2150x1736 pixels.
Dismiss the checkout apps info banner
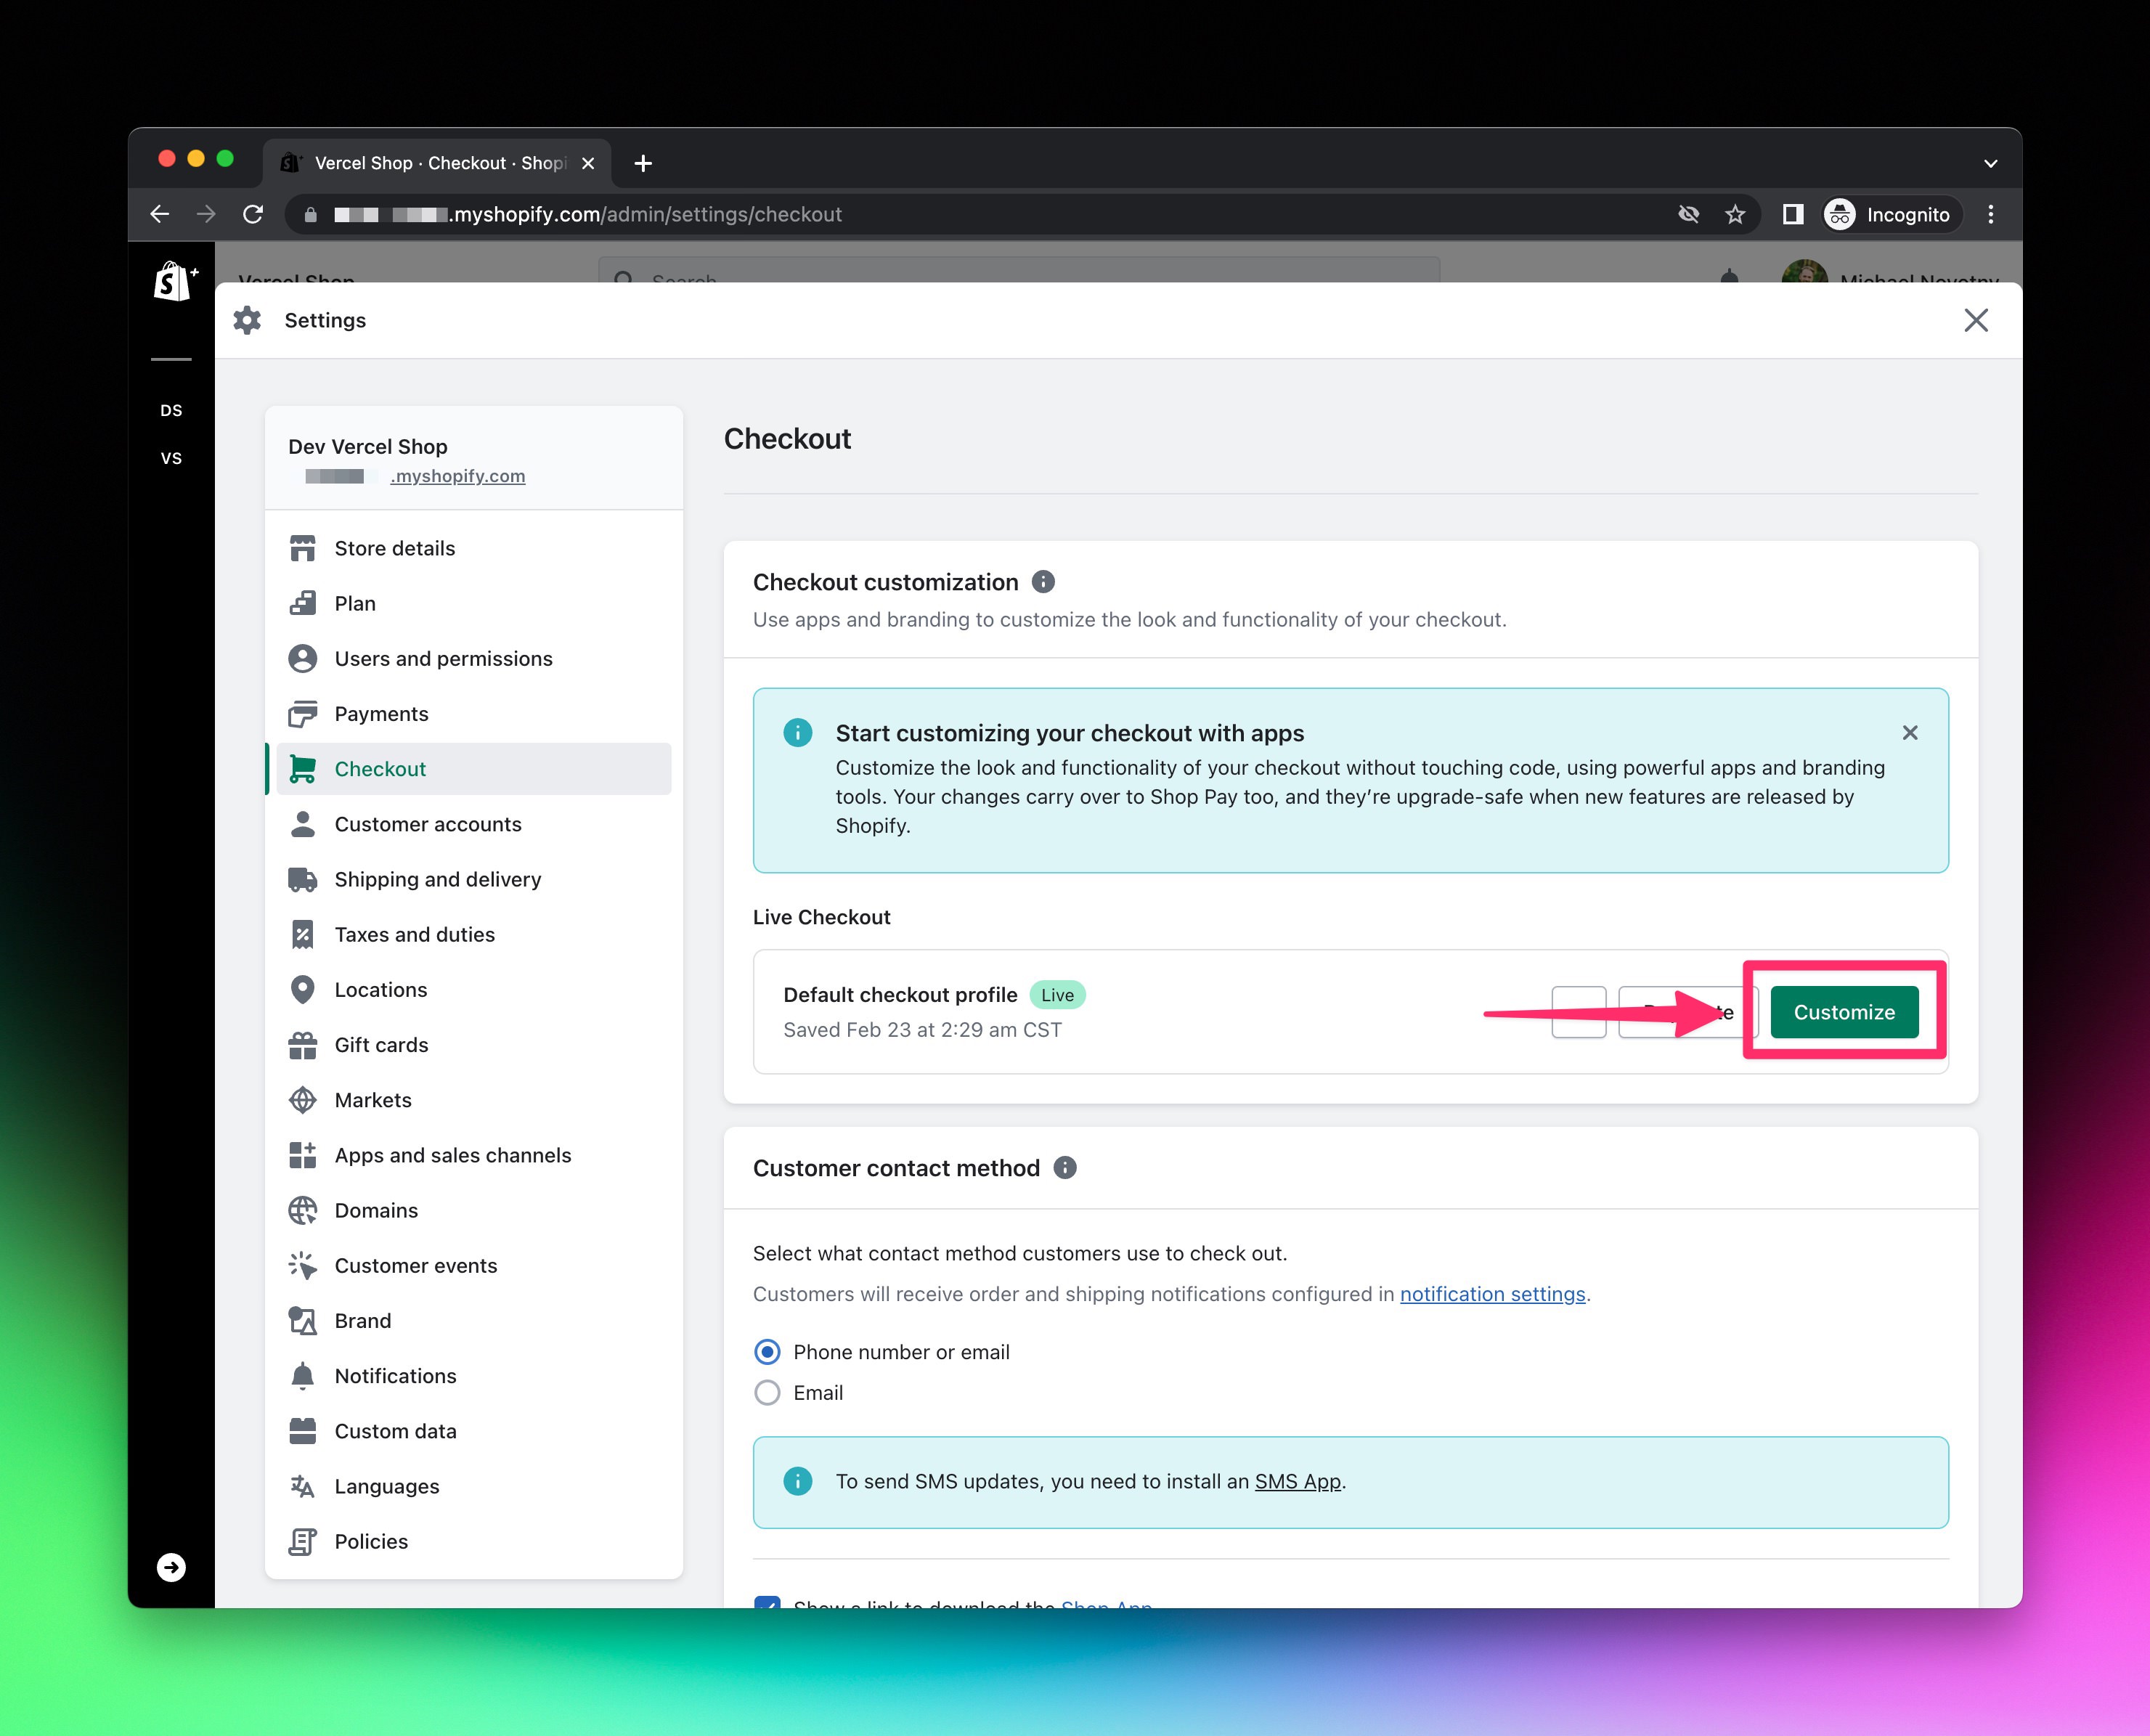(1910, 733)
